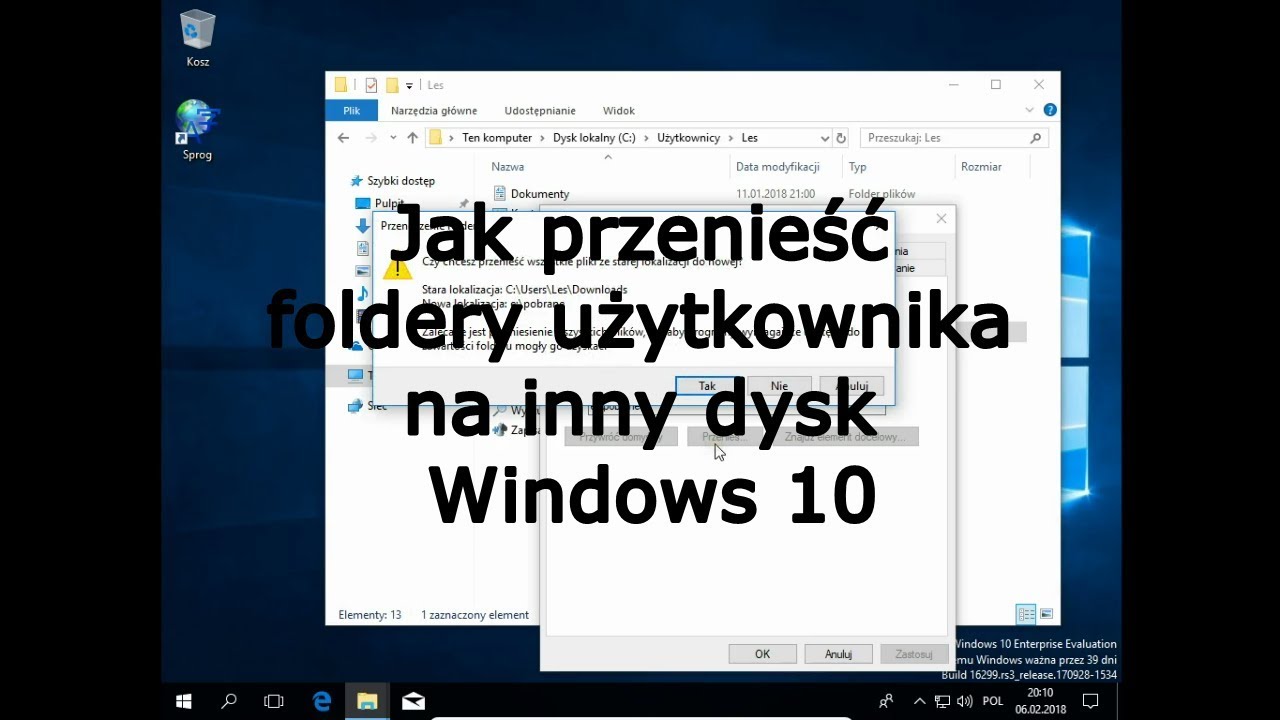Switch Explorer to details view icon
This screenshot has width=1280, height=720.
1025,614
